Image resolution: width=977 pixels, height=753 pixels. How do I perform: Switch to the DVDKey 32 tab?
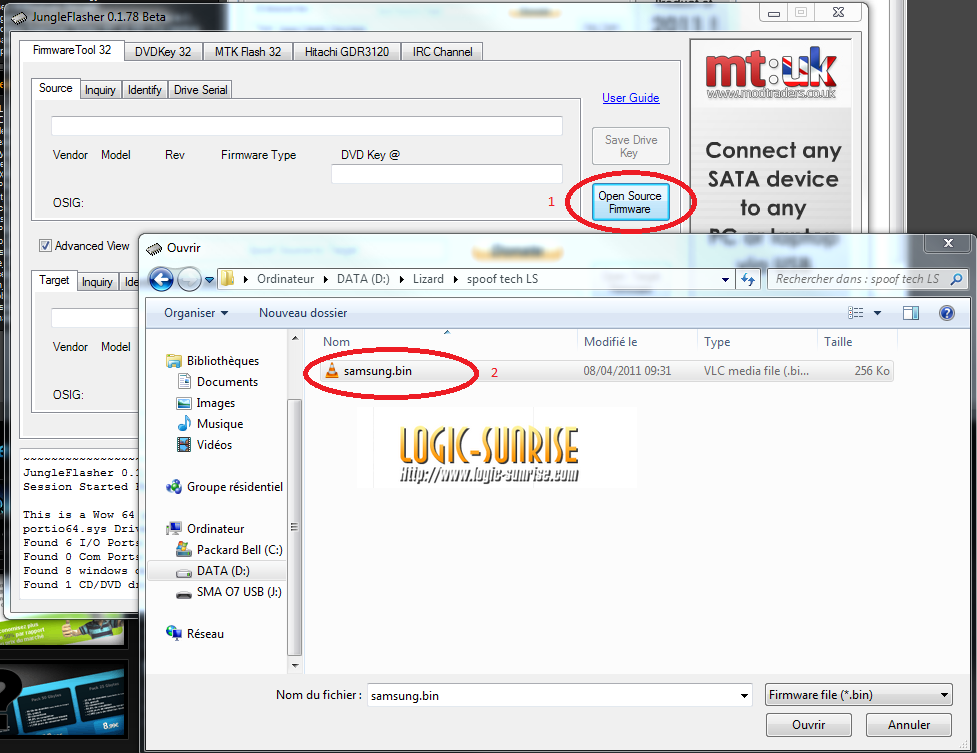point(163,52)
